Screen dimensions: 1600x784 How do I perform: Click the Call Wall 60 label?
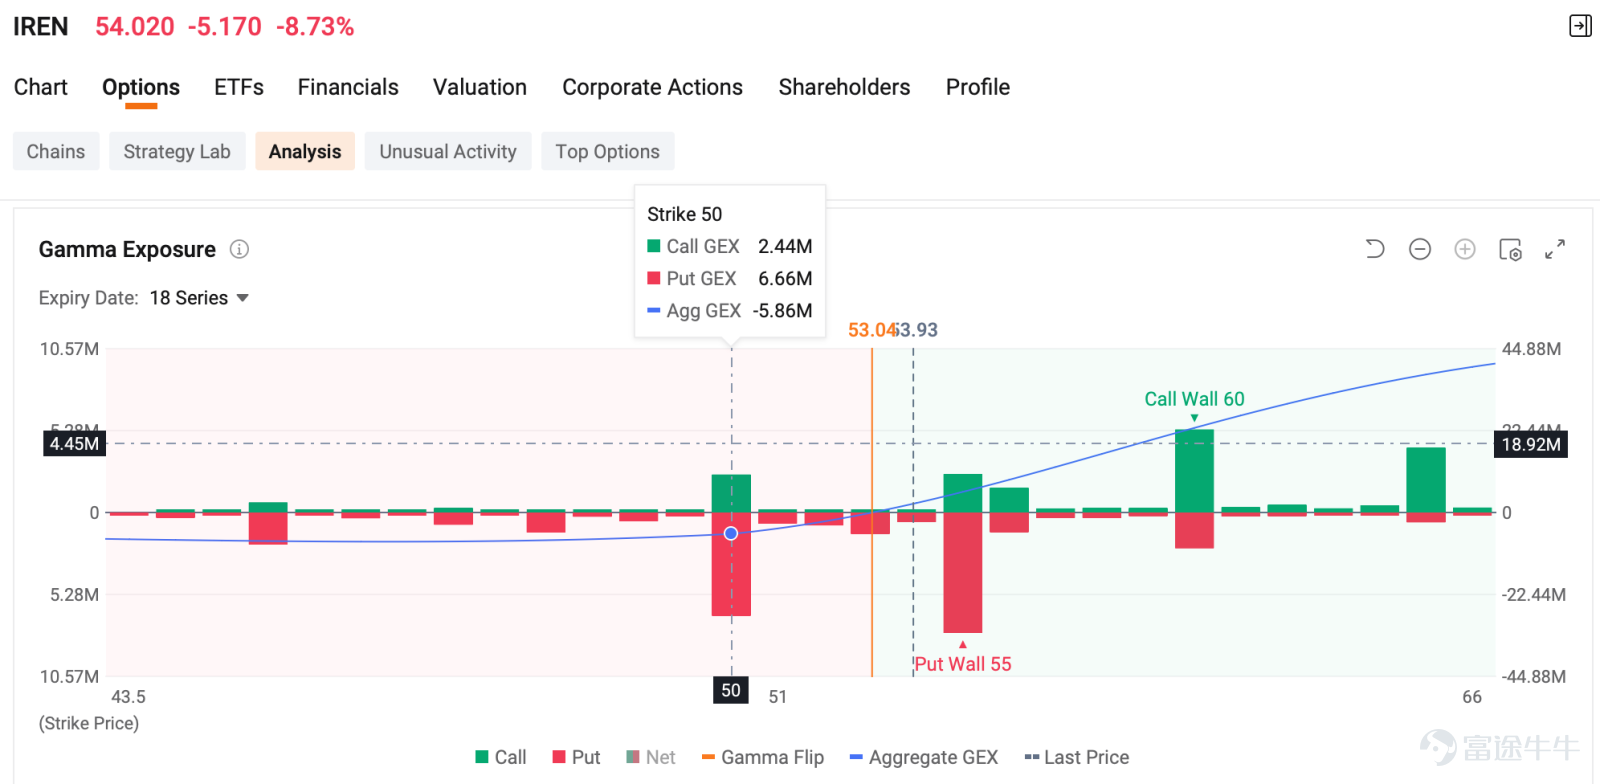tap(1195, 399)
